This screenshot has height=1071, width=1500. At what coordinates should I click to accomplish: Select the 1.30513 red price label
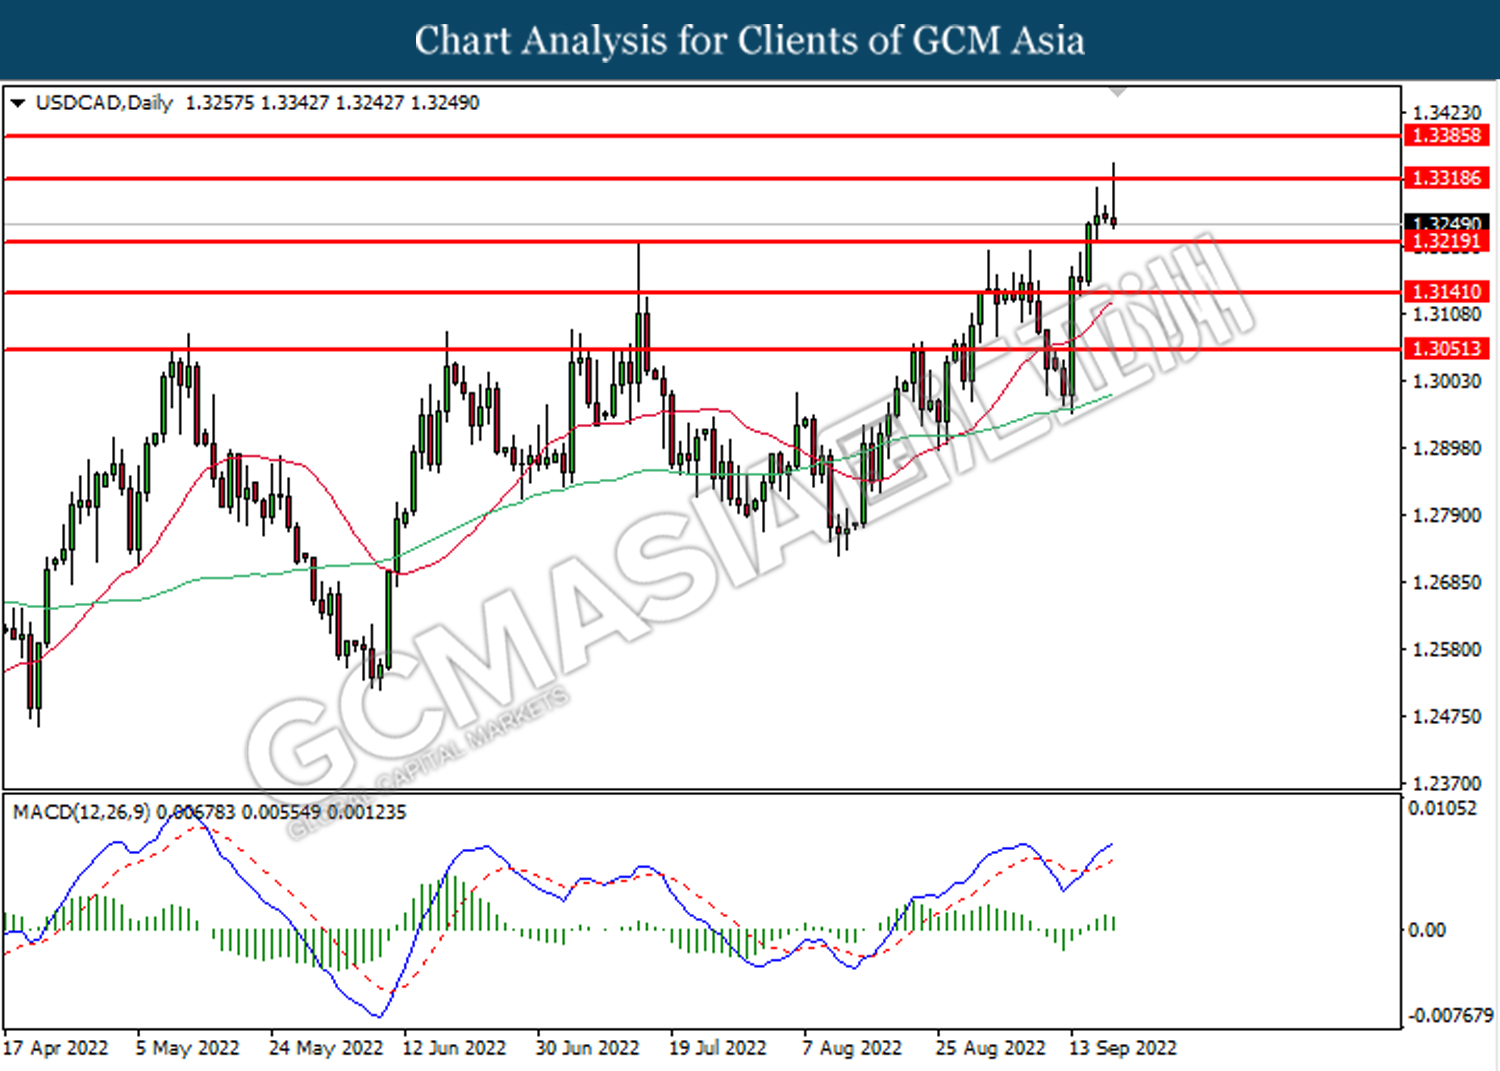[1446, 348]
